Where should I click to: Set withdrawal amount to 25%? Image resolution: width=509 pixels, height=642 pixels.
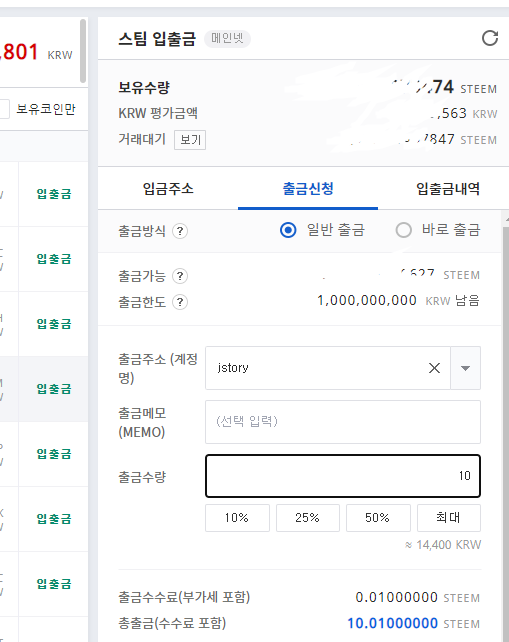[x=308, y=518]
